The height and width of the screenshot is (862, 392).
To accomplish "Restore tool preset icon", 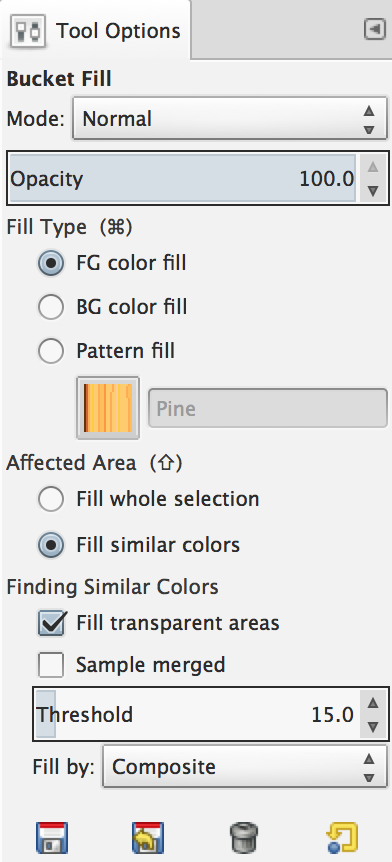I will click(148, 837).
